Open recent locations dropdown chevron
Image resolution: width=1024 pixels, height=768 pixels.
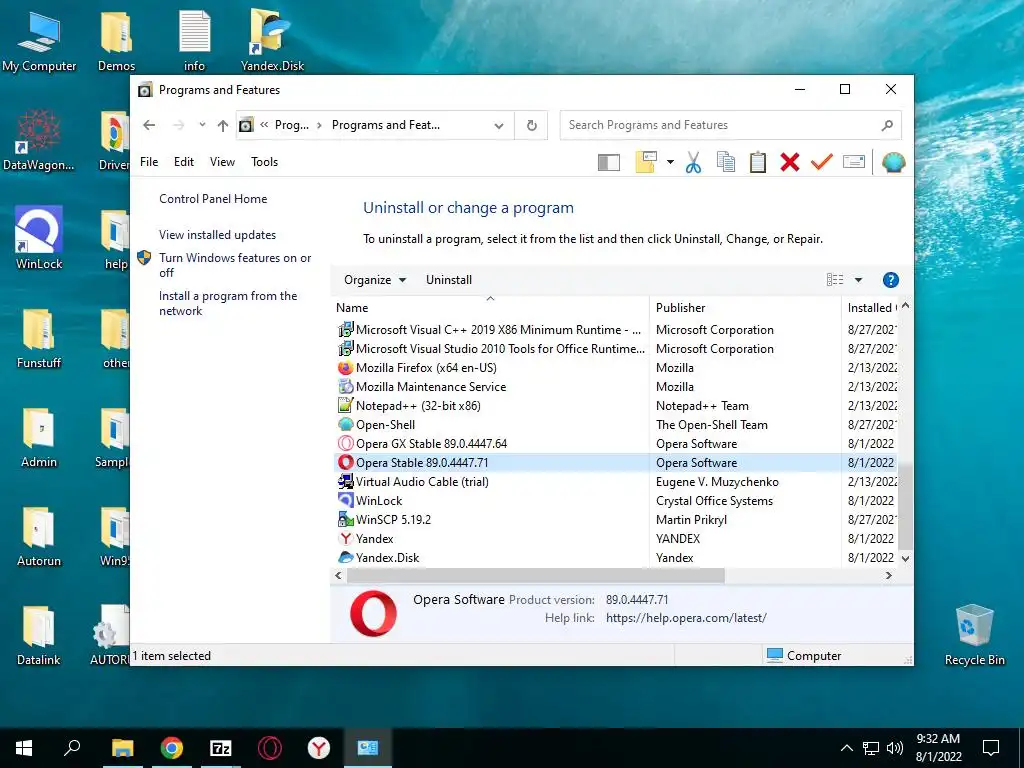(202, 125)
